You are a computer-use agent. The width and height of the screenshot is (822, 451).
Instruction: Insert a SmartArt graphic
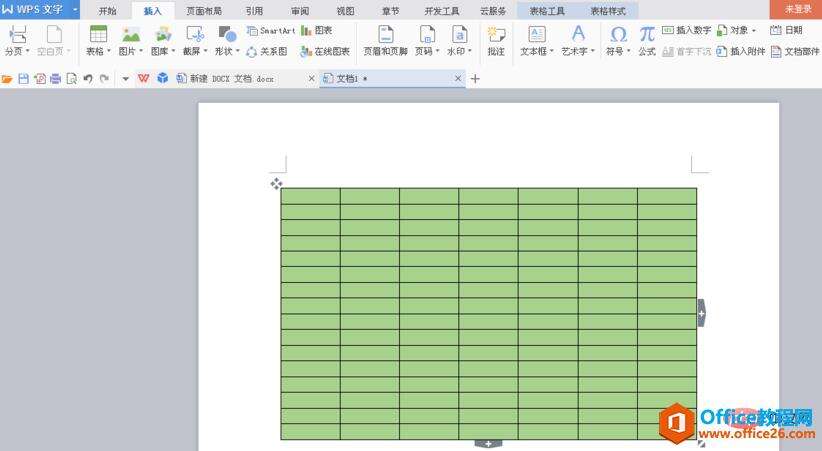(x=271, y=30)
